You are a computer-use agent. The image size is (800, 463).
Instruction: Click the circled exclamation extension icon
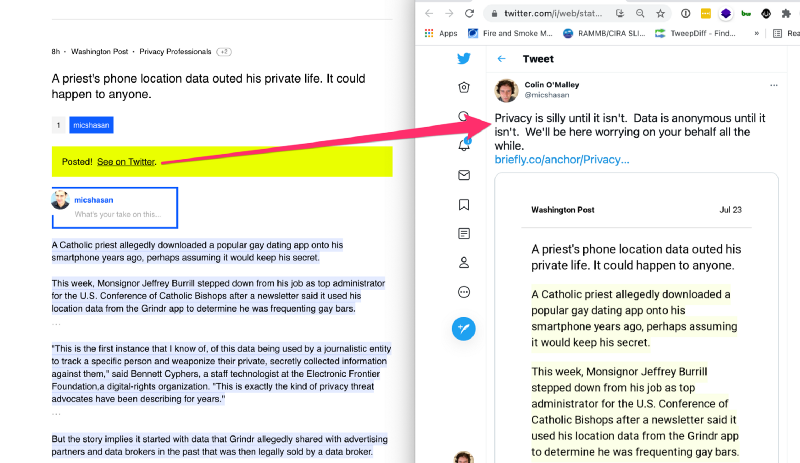click(x=686, y=14)
